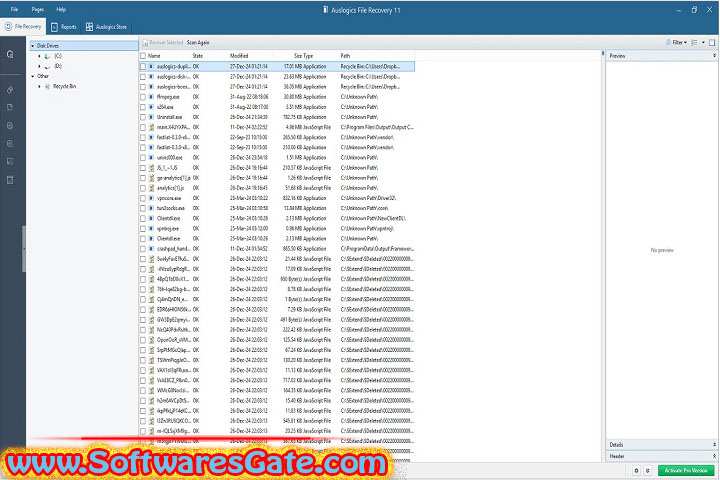720x480 pixels.
Task: Click the page icon below the eraser icon
Action: coord(10,107)
